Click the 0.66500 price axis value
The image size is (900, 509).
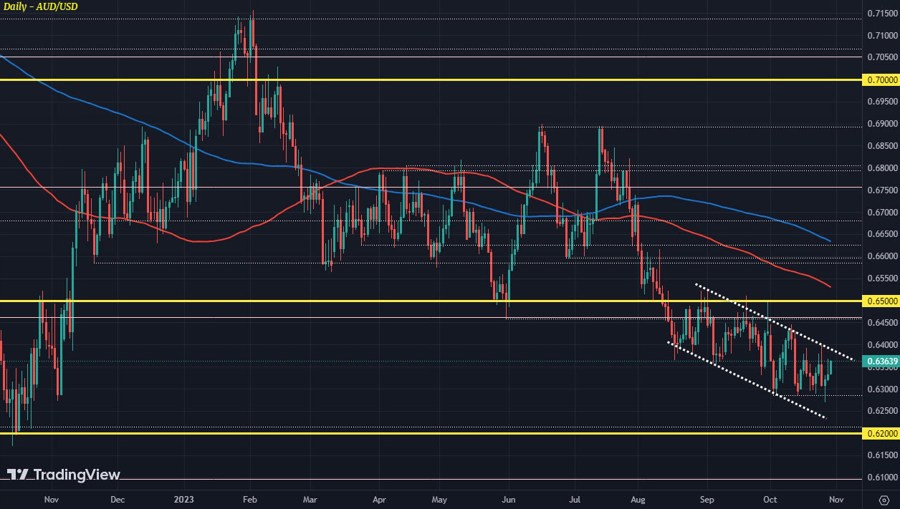tap(883, 234)
